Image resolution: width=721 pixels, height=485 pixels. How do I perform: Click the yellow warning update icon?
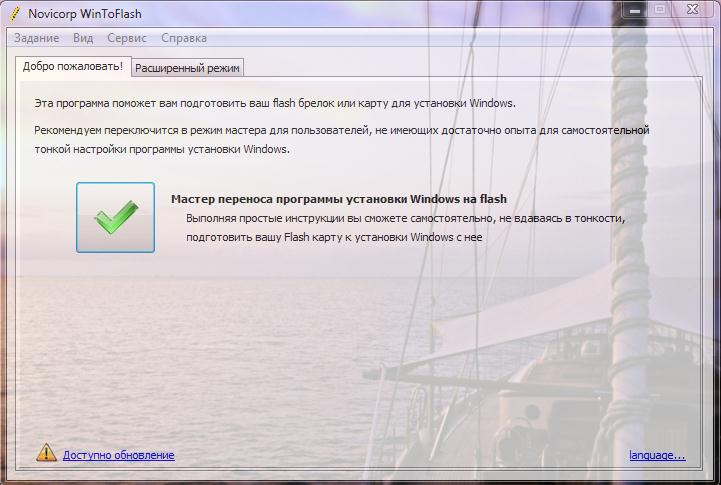[x=47, y=453]
